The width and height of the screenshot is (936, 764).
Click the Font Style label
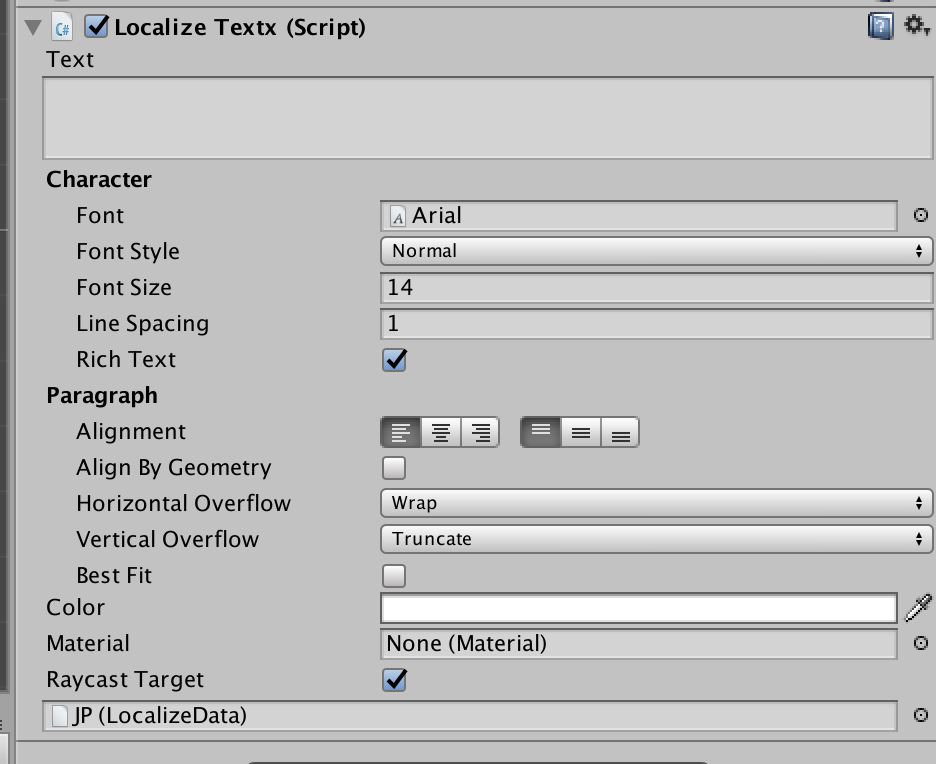point(128,252)
